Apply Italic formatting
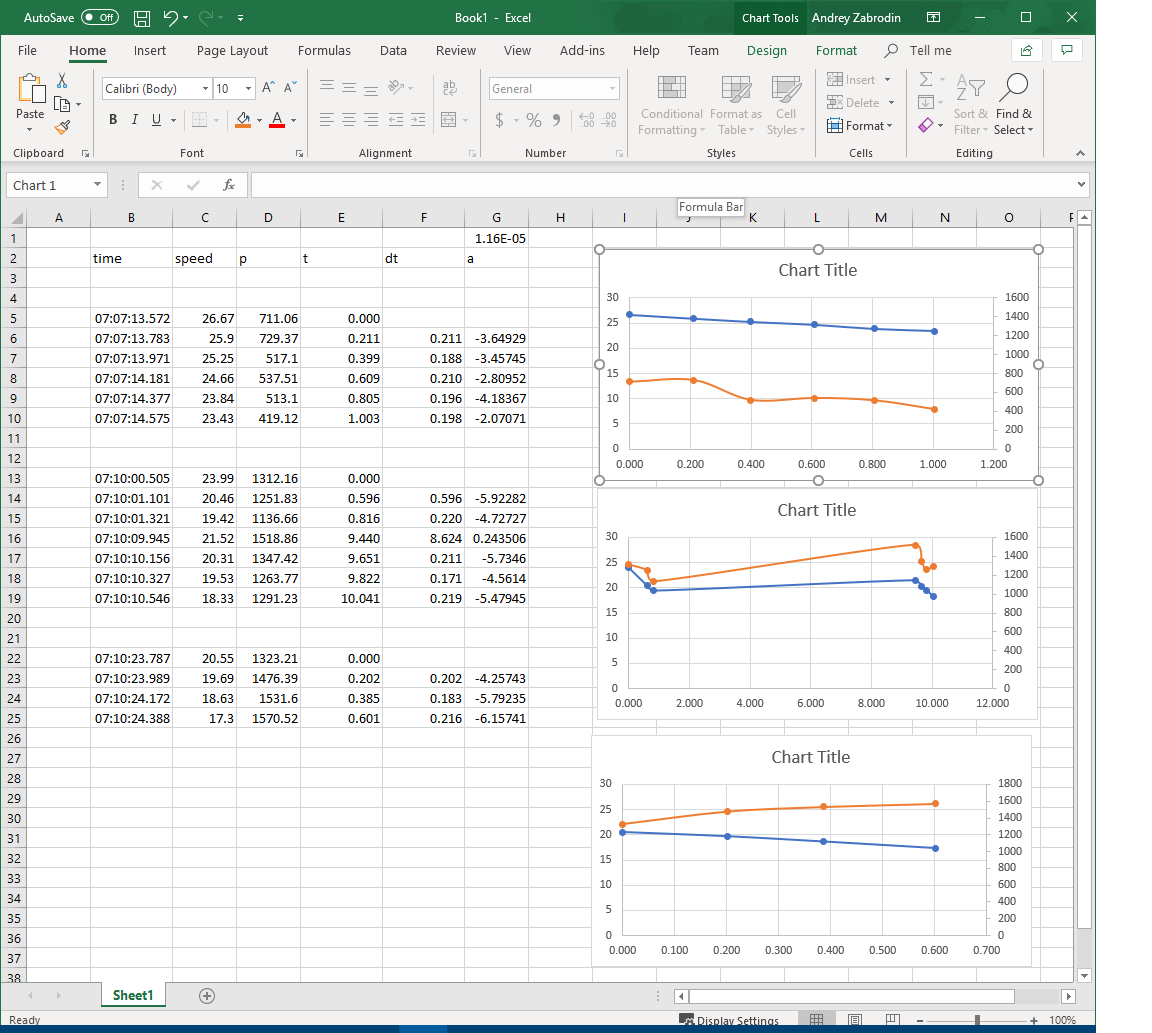Image resolution: width=1152 pixels, height=1033 pixels. coord(134,120)
